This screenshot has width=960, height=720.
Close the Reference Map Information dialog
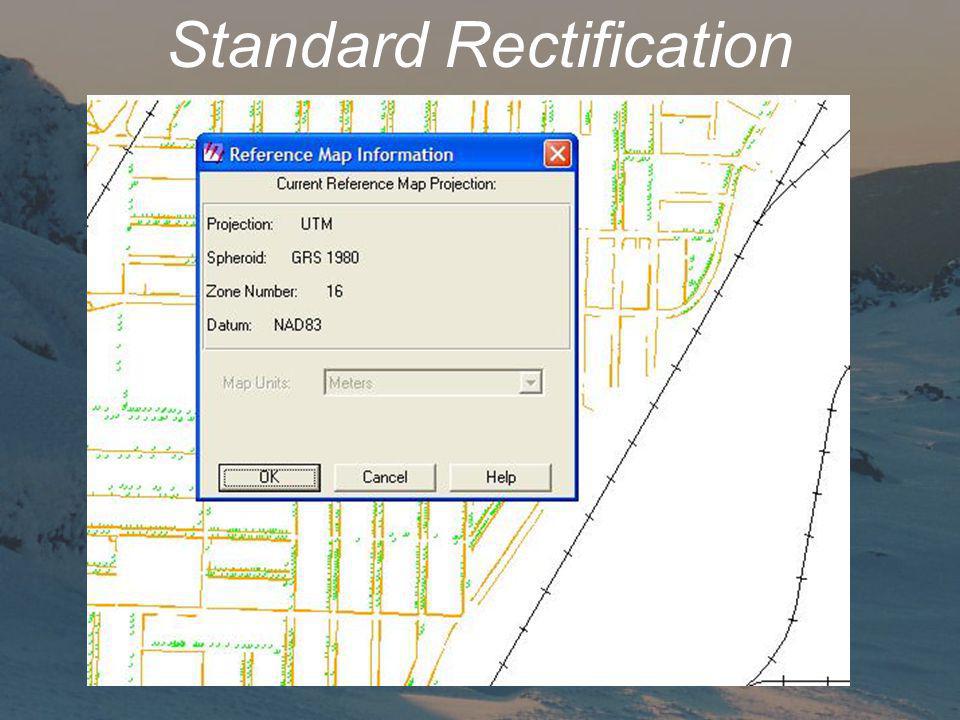557,154
